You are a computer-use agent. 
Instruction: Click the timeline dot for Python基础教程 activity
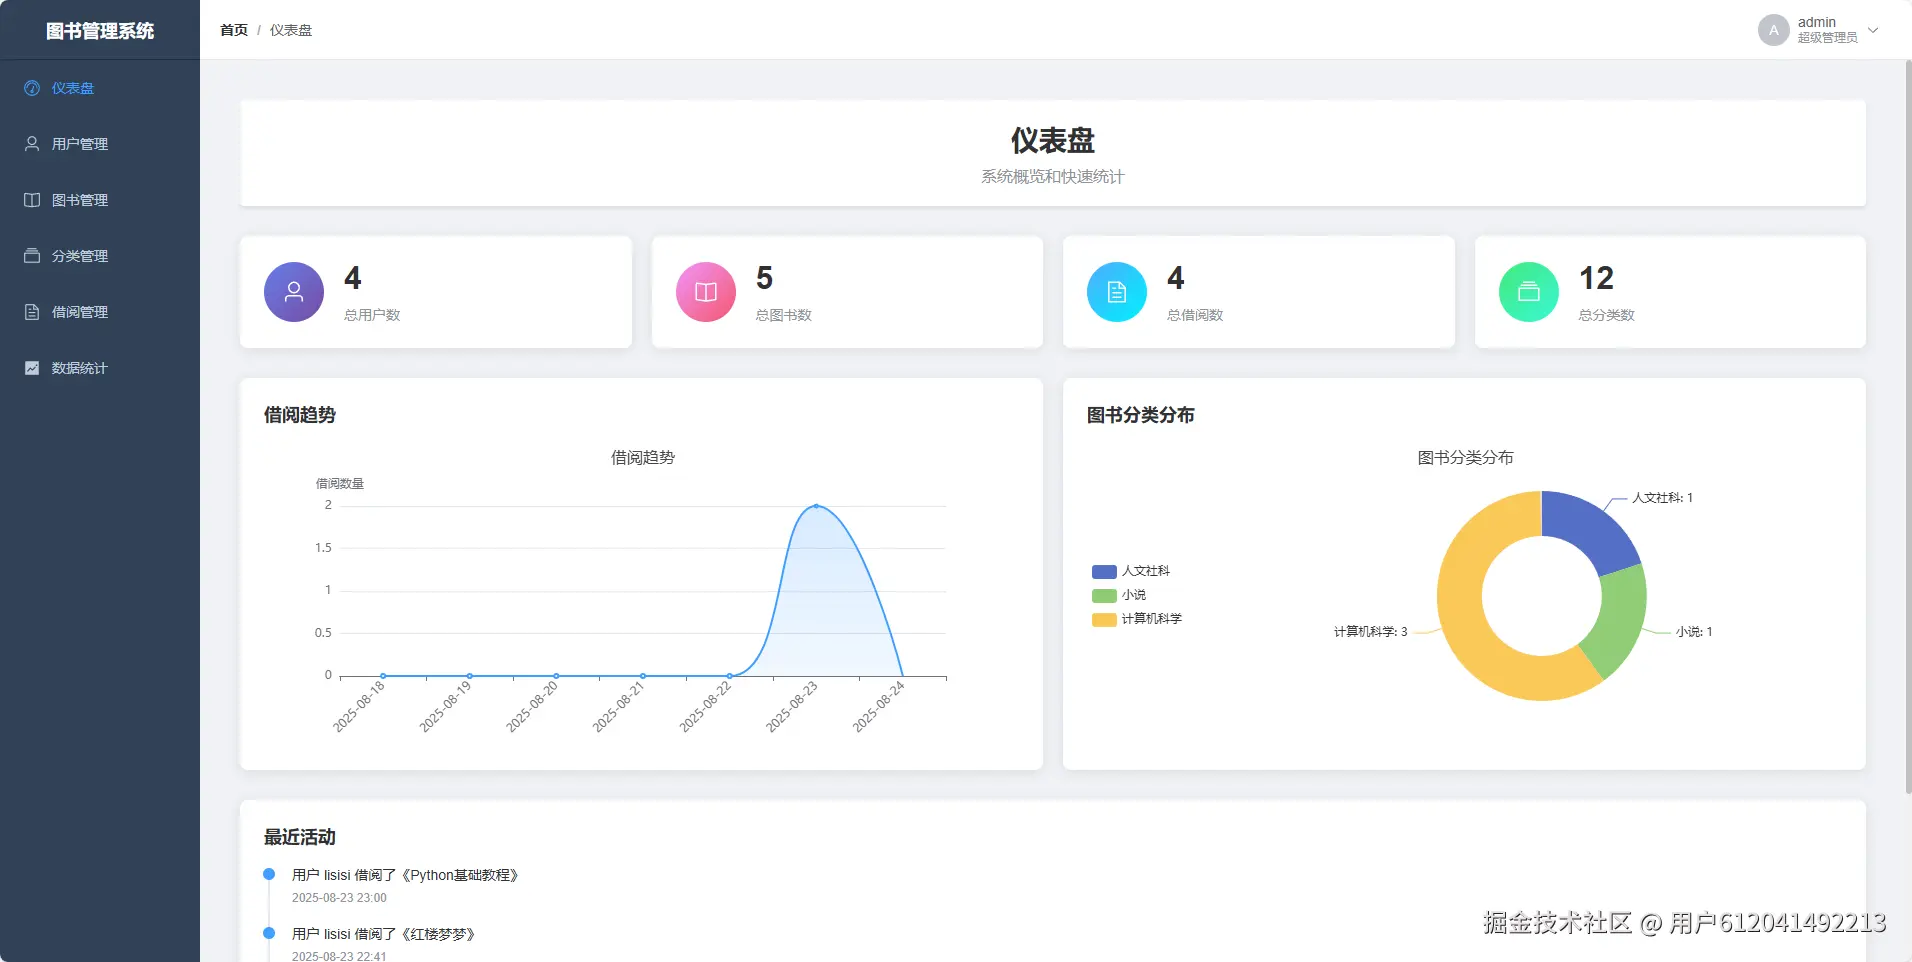click(269, 874)
